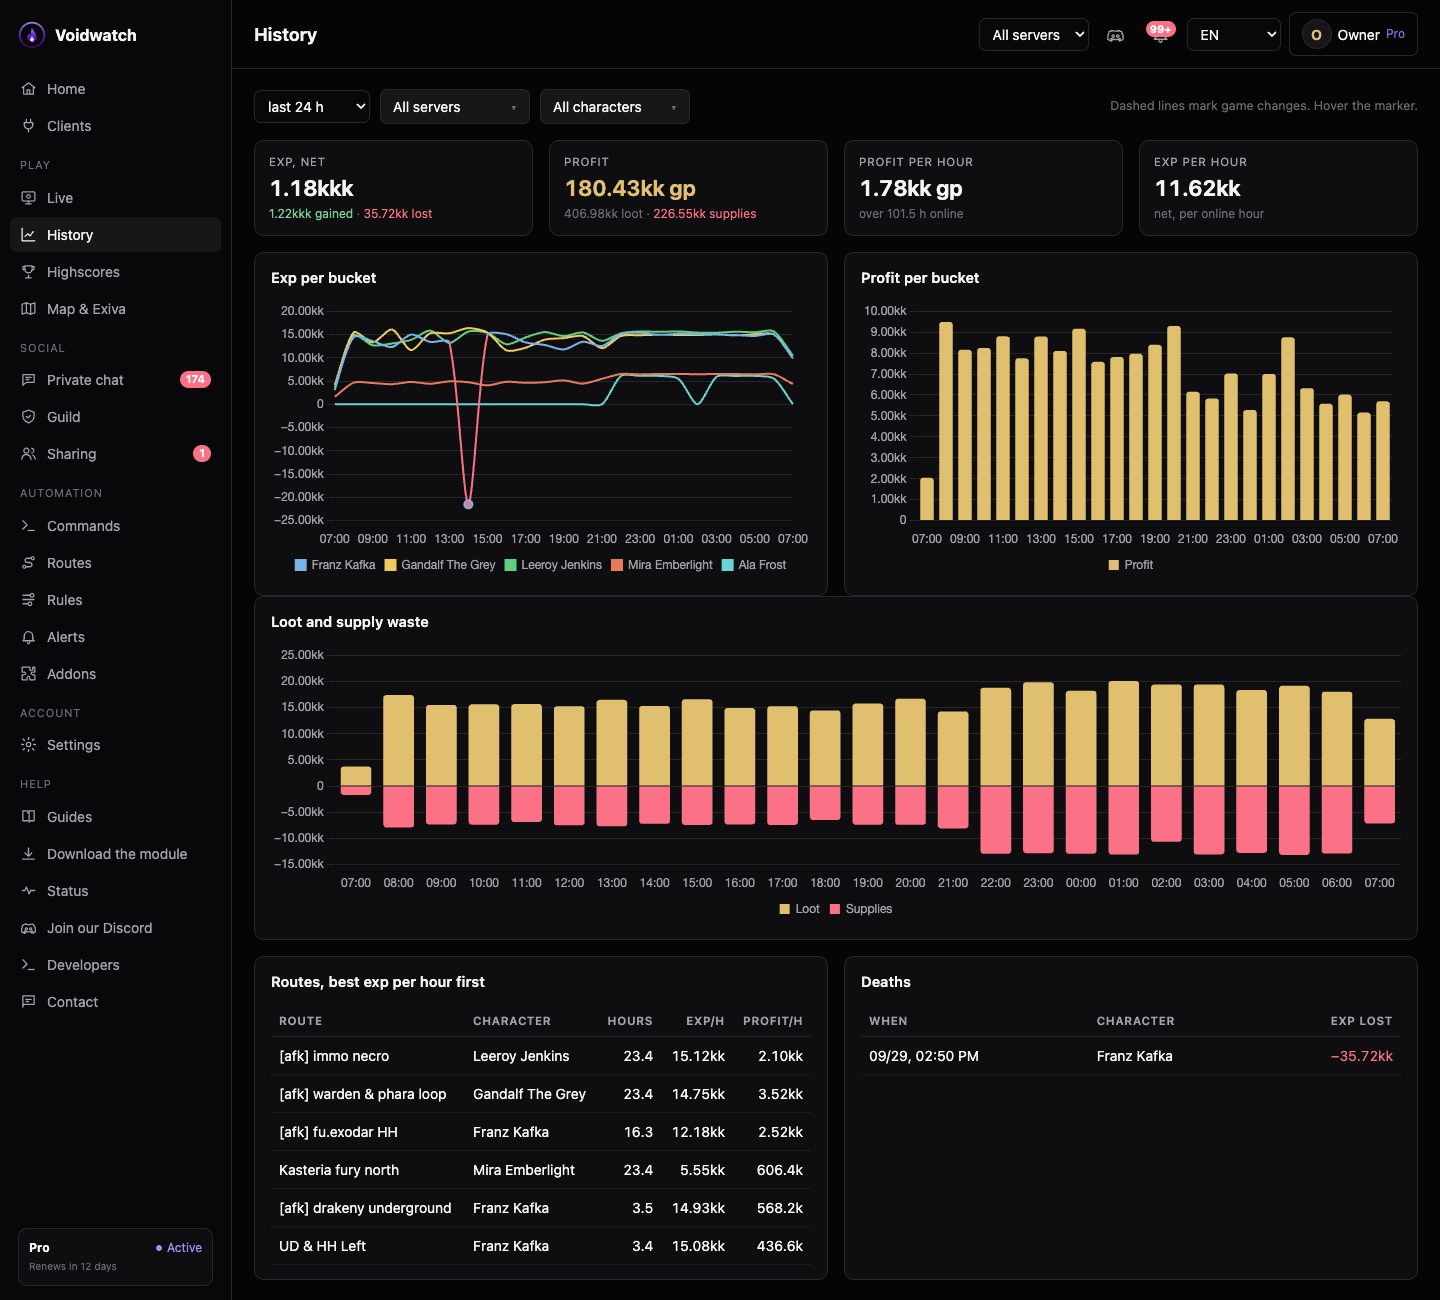Open the All servers filter beside time range
This screenshot has width=1440, height=1300.
coord(455,107)
